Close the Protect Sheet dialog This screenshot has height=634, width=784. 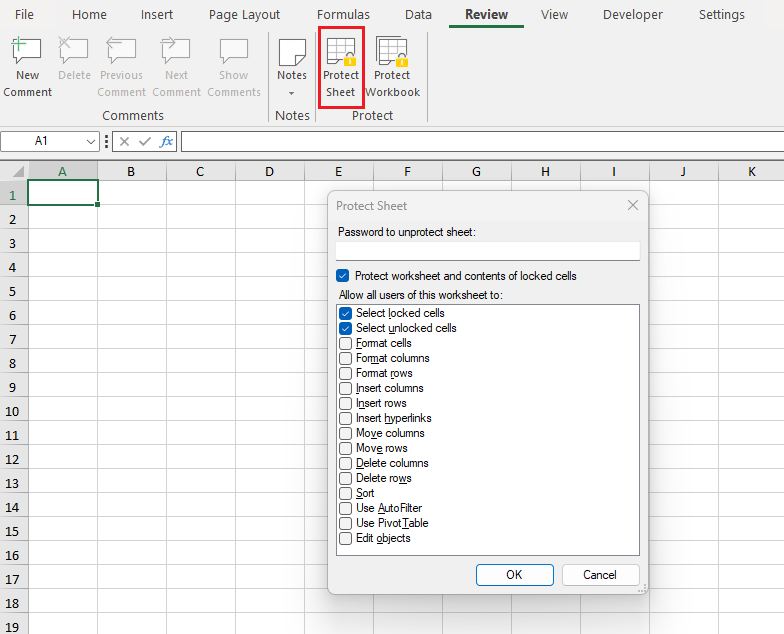(633, 206)
